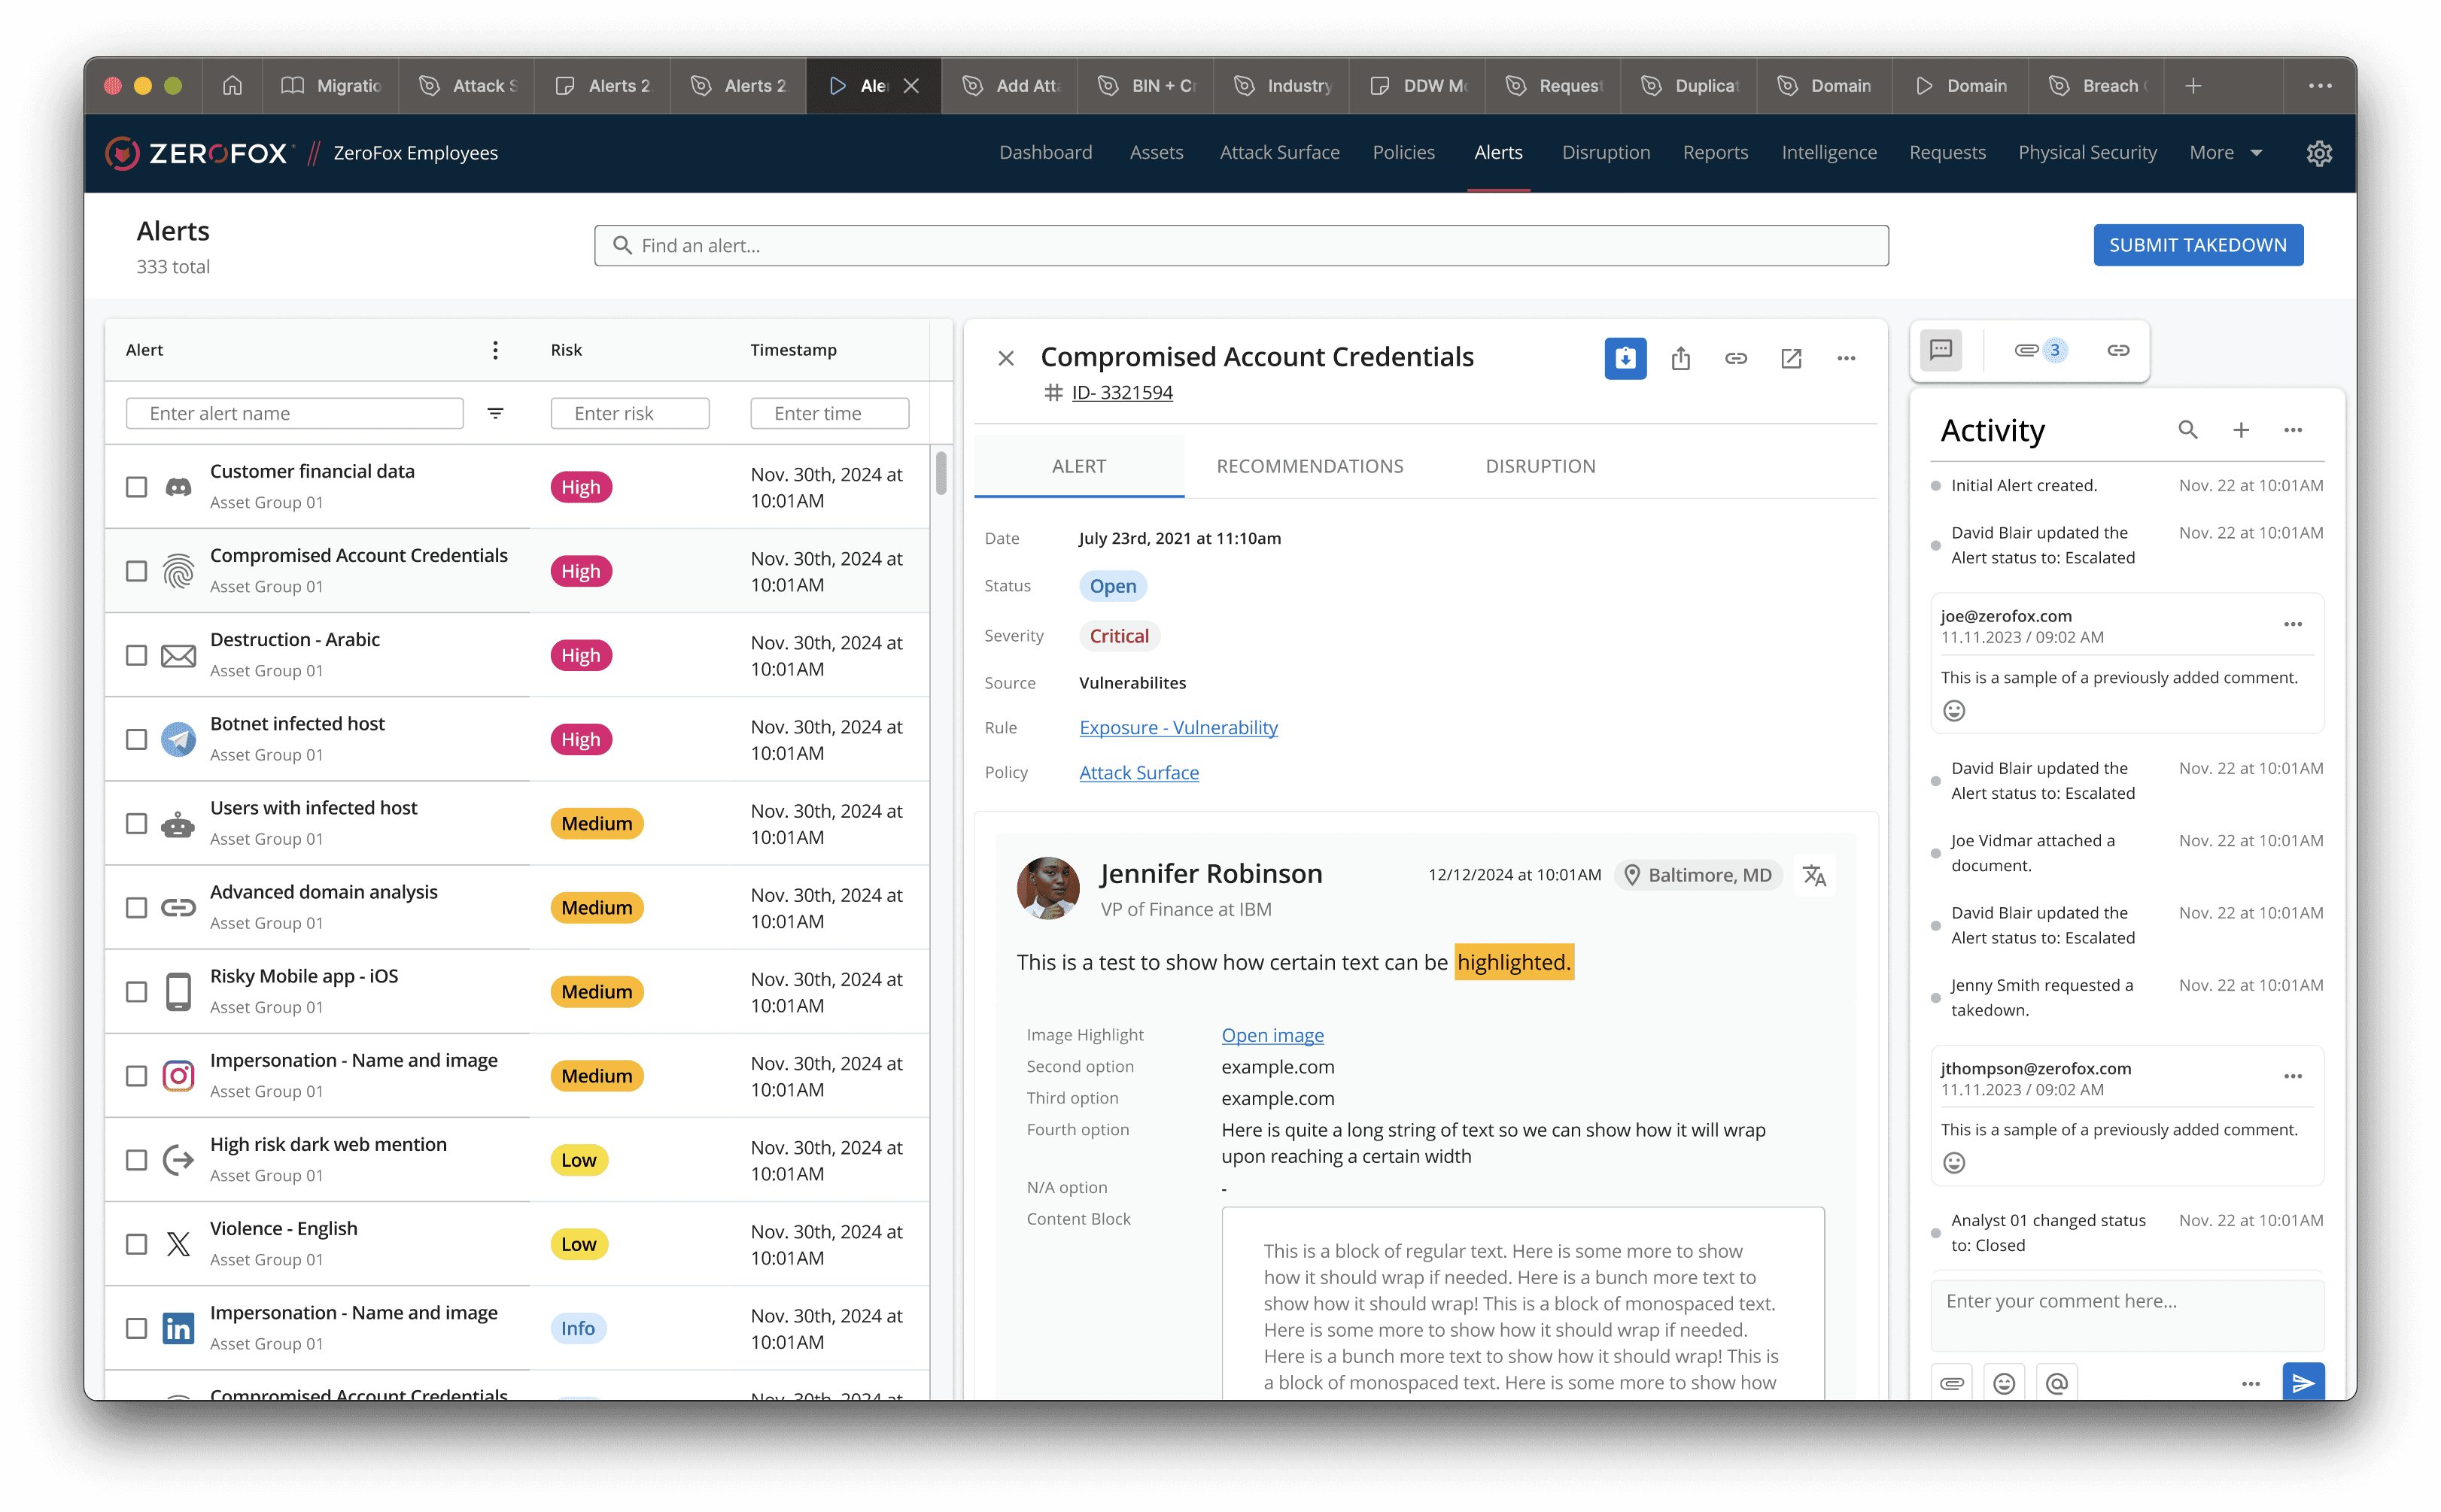
Task: Open the alert name filter options icon
Action: tap(495, 413)
